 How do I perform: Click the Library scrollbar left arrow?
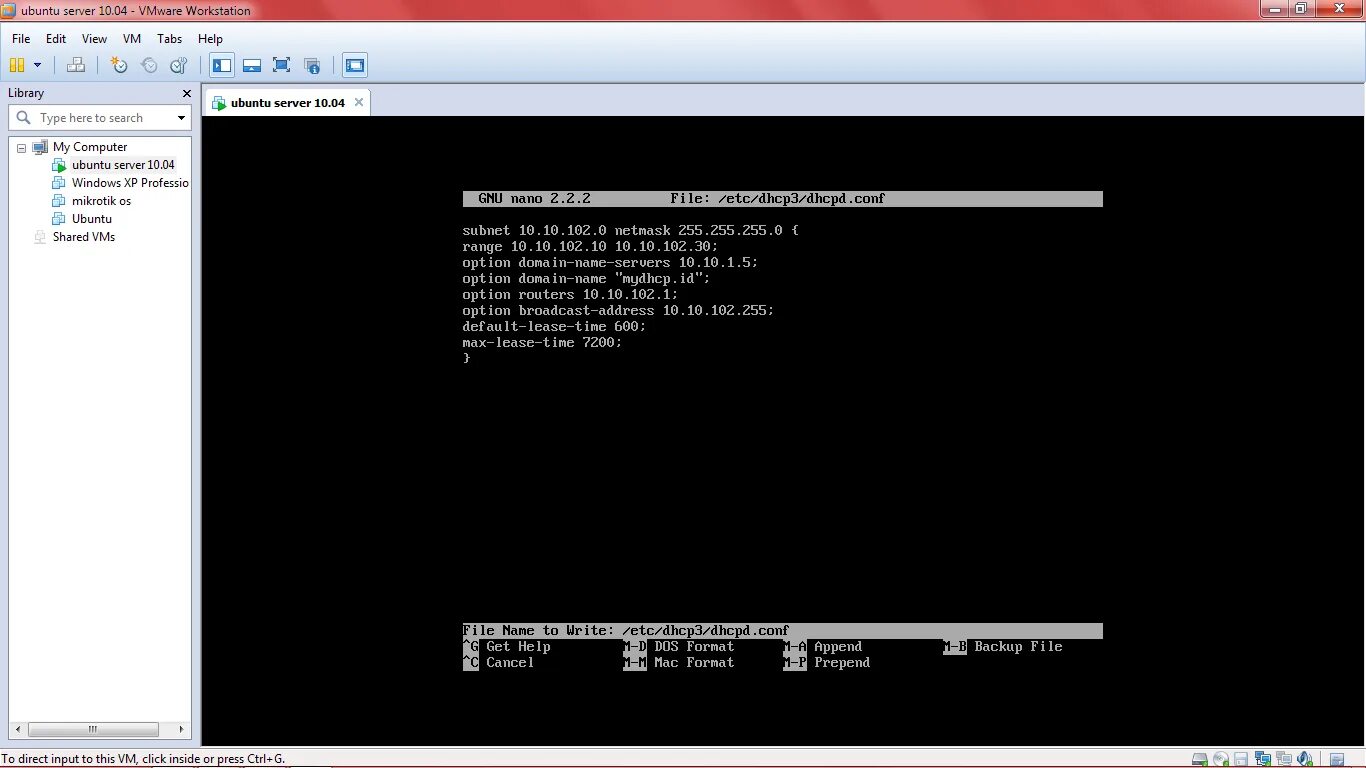(x=17, y=729)
